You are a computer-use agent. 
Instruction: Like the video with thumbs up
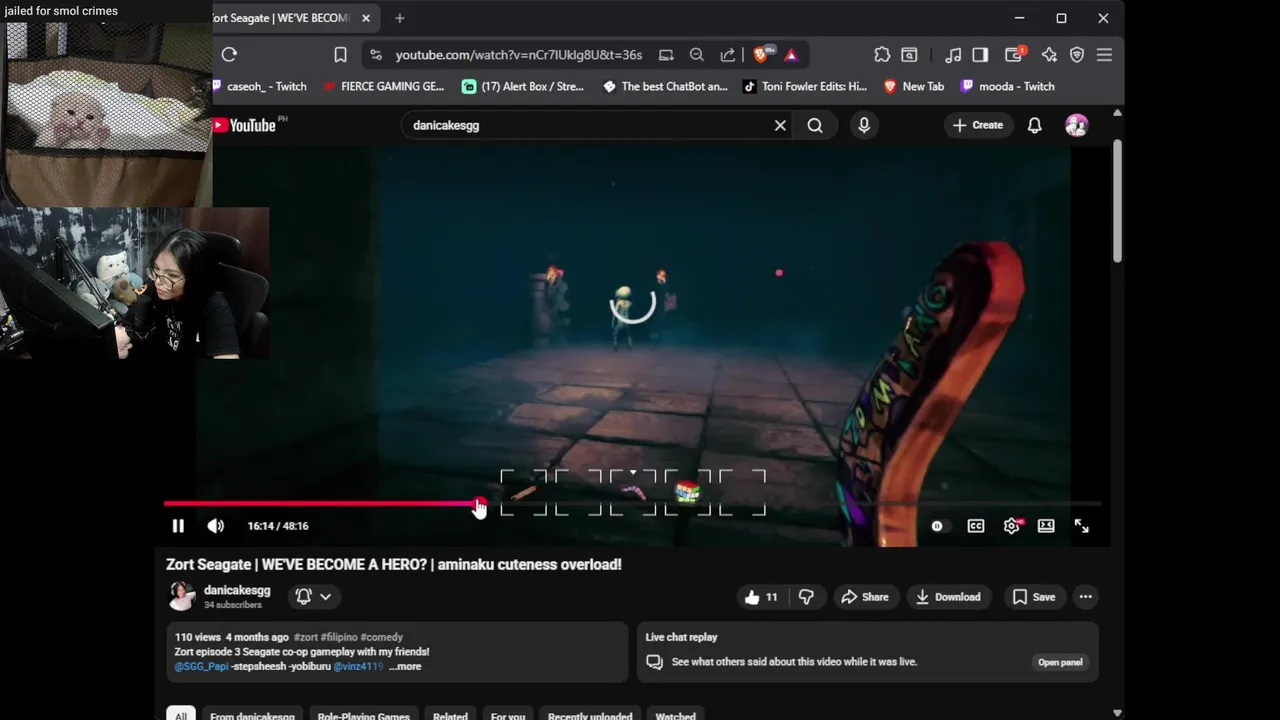pos(761,597)
